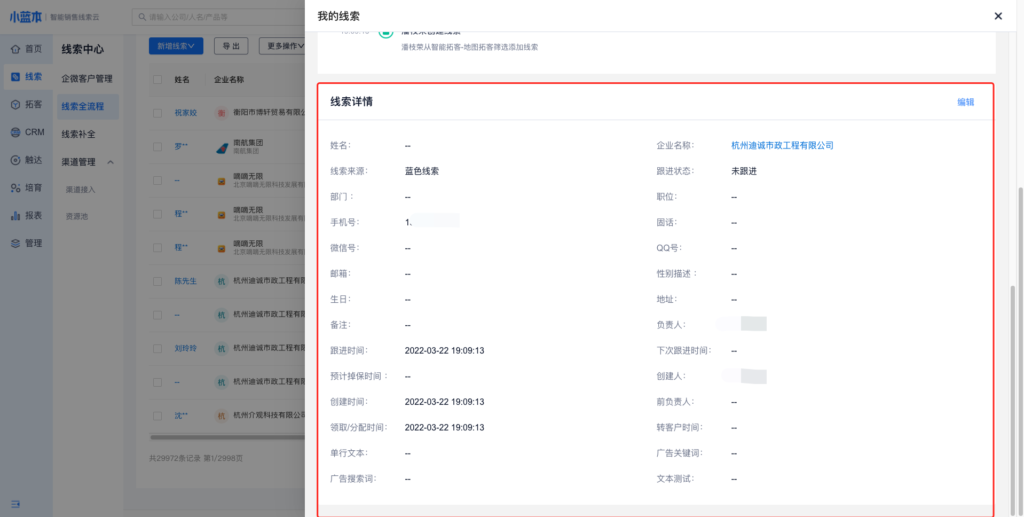Click the 触达 target icon
Screen dimensions: 1024x517
[x=15, y=160]
